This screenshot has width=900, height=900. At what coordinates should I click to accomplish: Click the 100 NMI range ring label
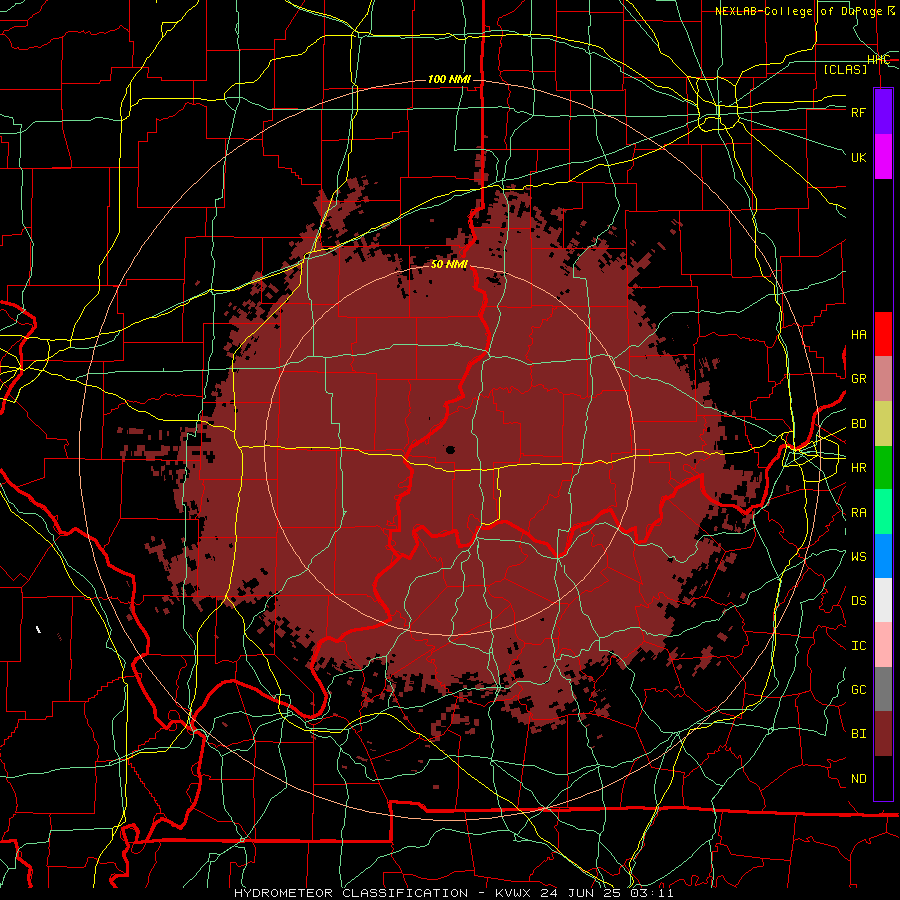tap(449, 79)
